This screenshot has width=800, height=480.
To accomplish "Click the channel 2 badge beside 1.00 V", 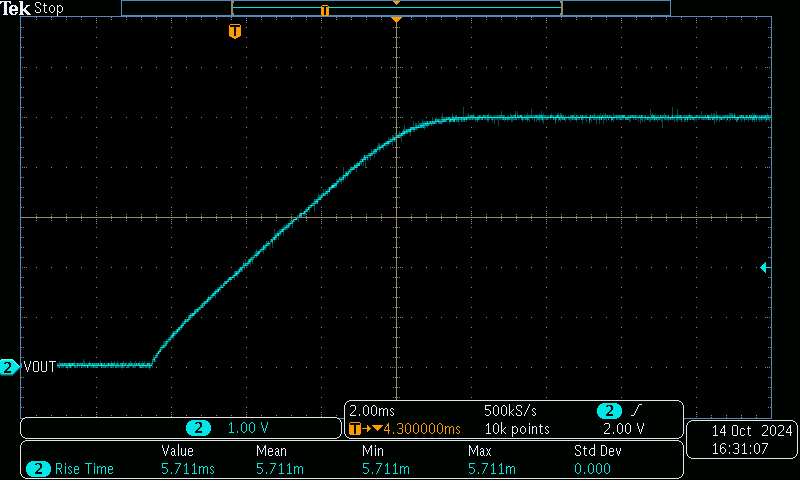I will pyautogui.click(x=199, y=428).
